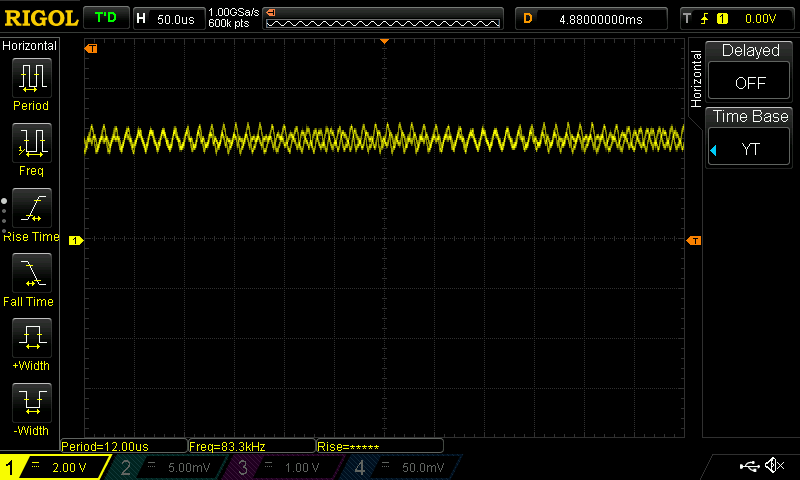Click the trigger source channel 1 badge
This screenshot has width=800, height=480.
(722, 19)
